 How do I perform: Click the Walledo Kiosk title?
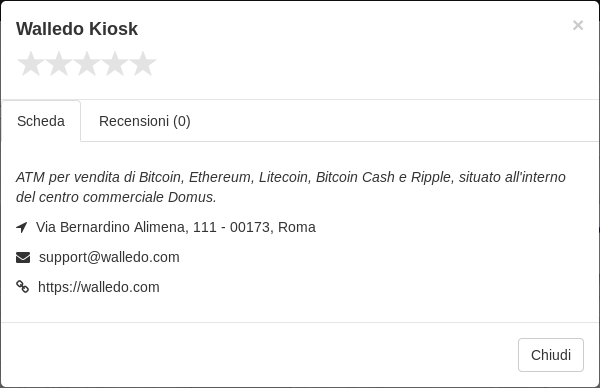[x=77, y=29]
